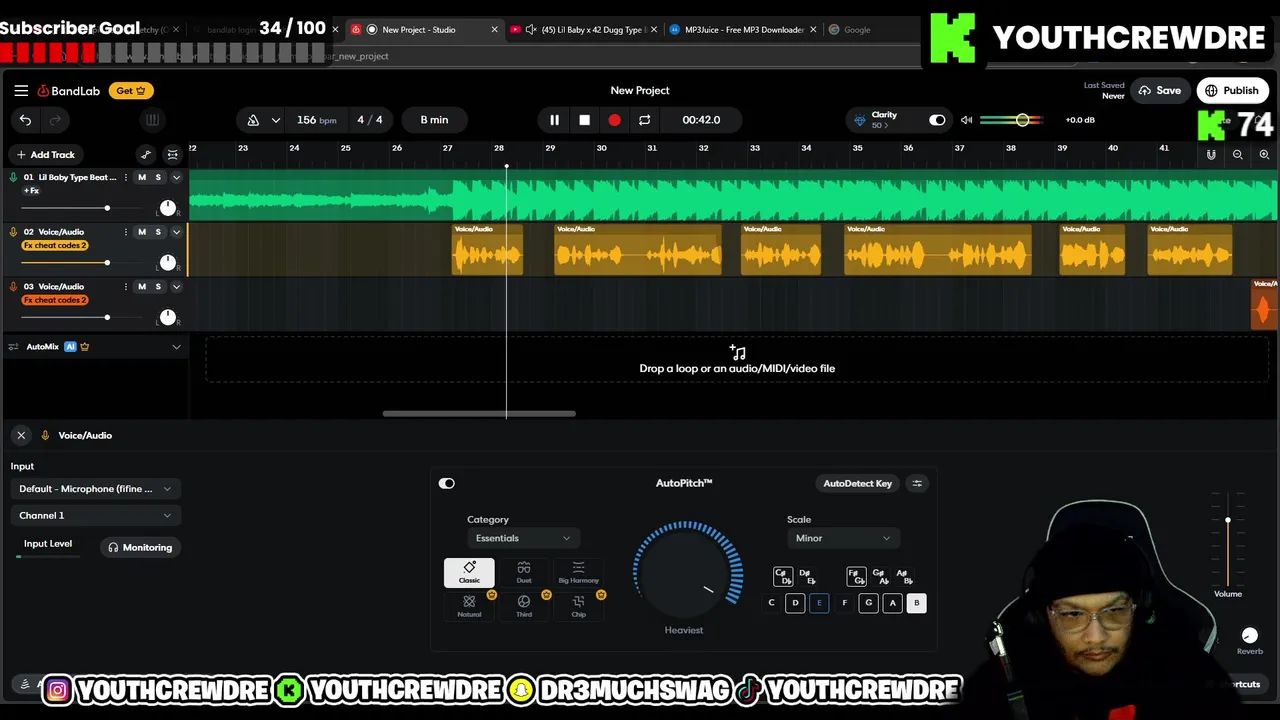Select the Duet AutoPitch preset
The width and height of the screenshot is (1280, 720).
[524, 573]
